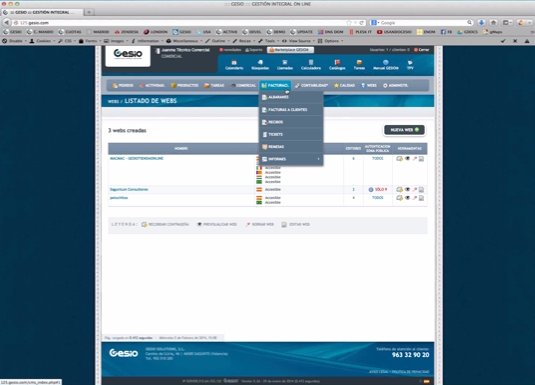
Task: Click the Gesio logo in the header
Action: tap(128, 54)
